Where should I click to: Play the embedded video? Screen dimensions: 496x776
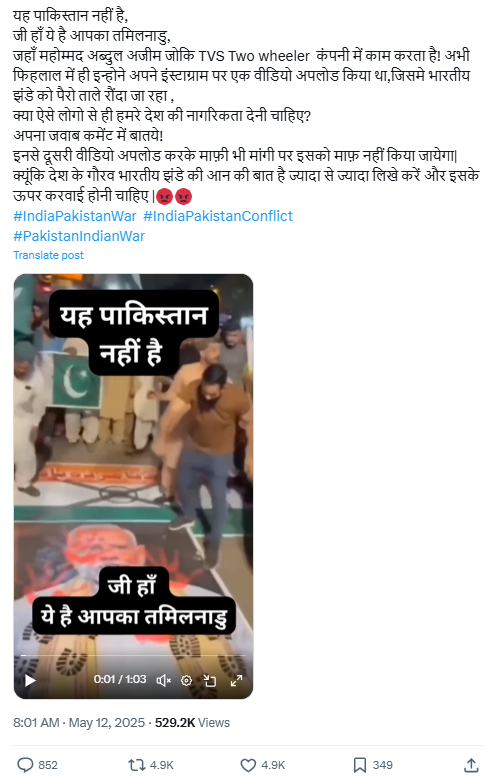click(x=30, y=680)
